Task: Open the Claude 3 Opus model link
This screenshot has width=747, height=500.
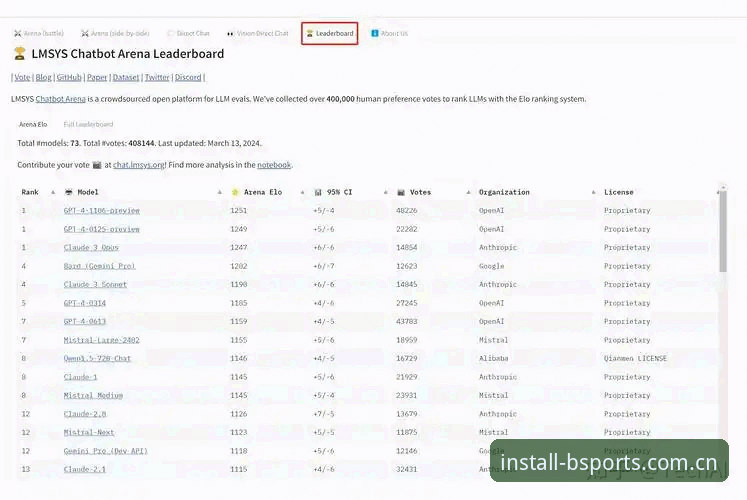Action: click(91, 248)
